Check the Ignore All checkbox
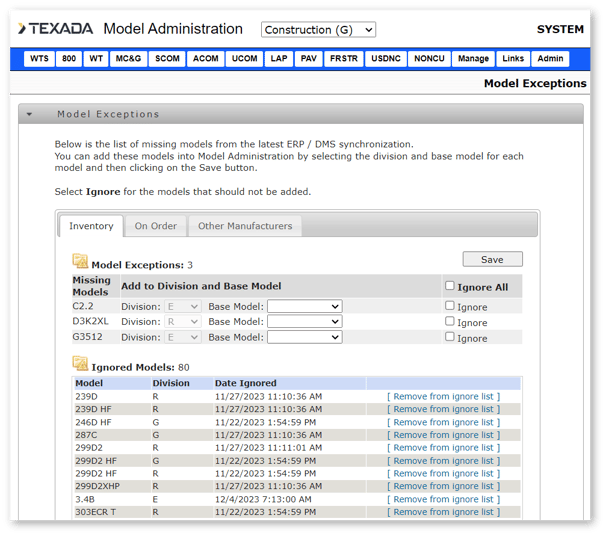606x536 pixels. pos(450,286)
